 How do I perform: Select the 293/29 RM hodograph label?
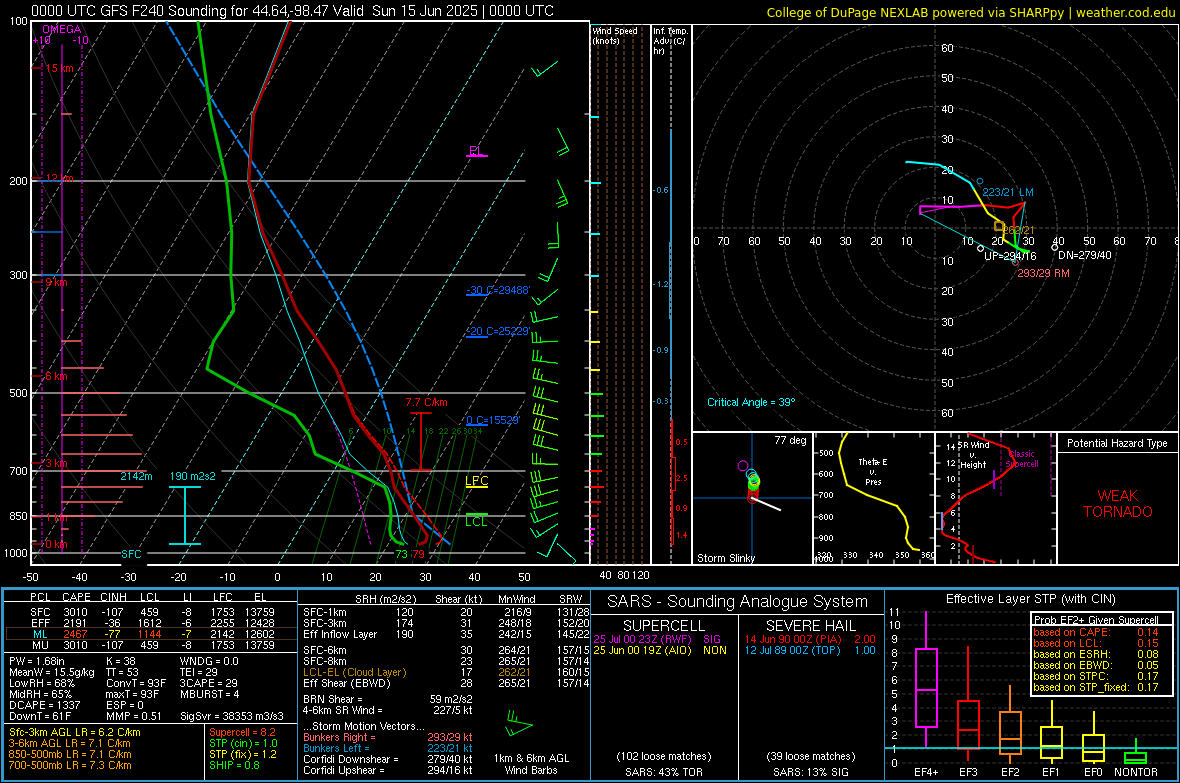[1043, 273]
